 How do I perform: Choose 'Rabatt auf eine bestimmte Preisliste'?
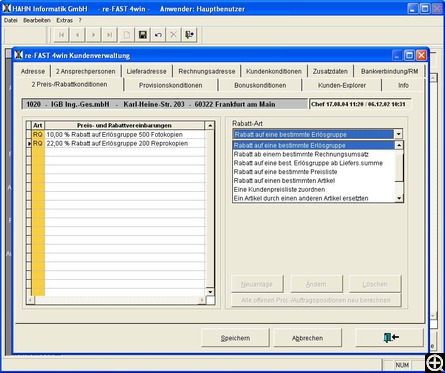(313, 172)
